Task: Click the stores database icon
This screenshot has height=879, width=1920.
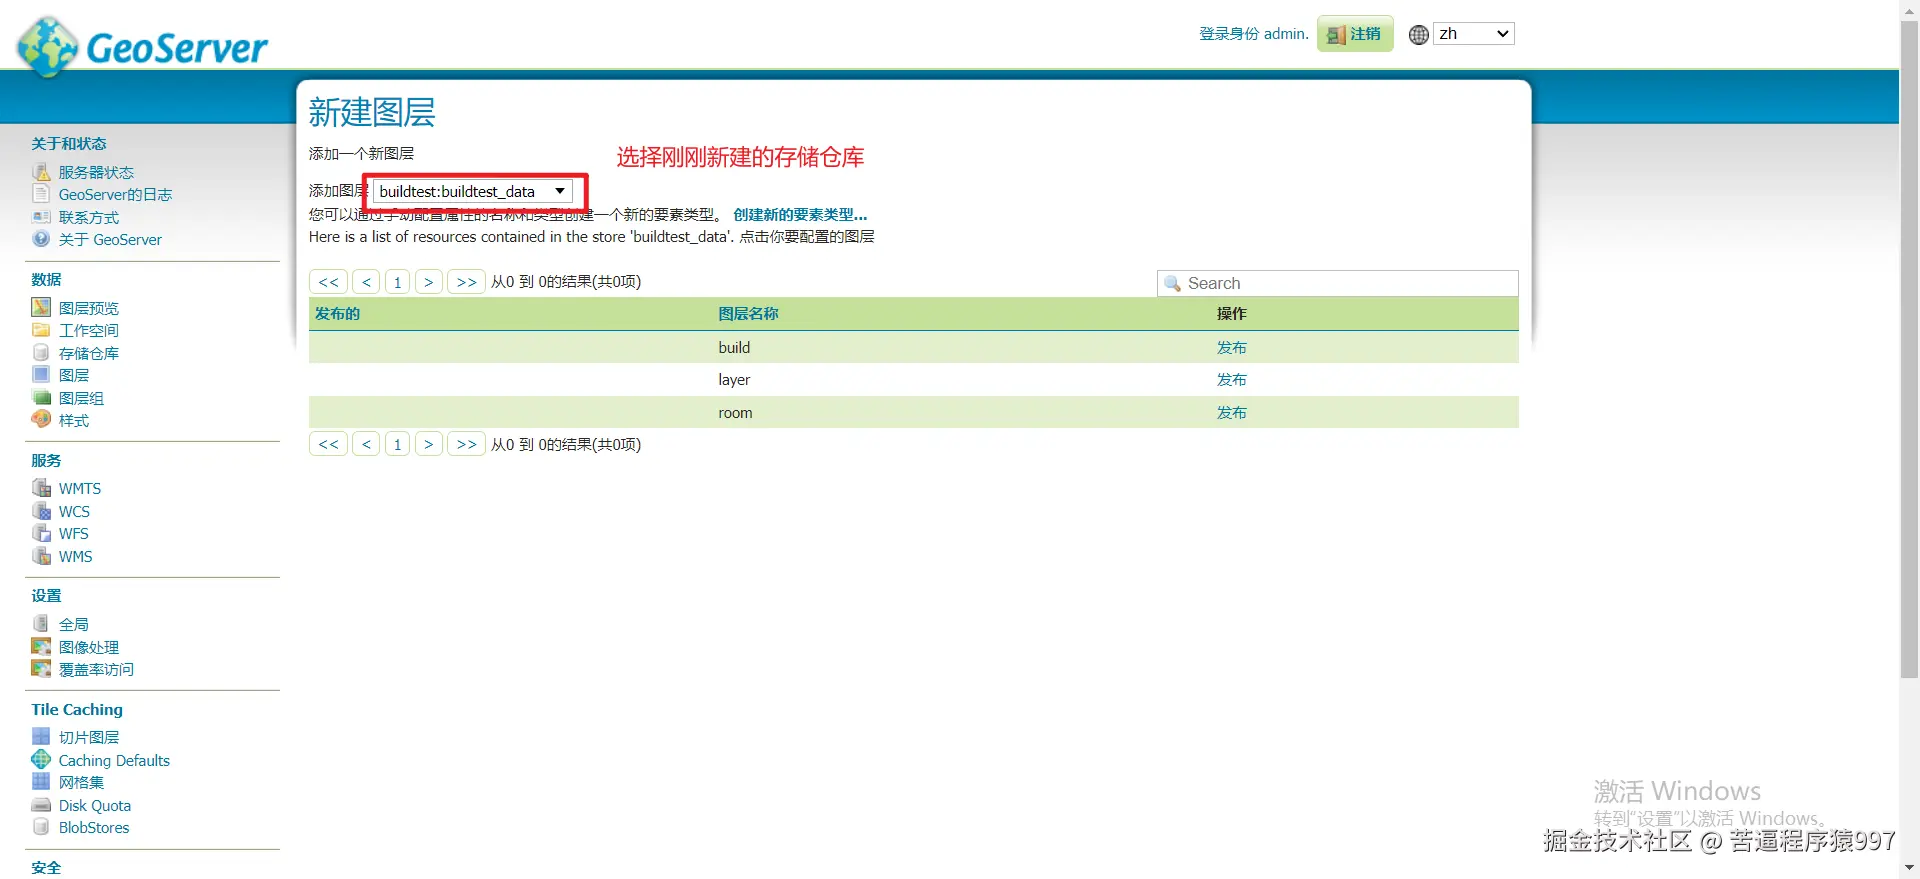Action: (41, 352)
